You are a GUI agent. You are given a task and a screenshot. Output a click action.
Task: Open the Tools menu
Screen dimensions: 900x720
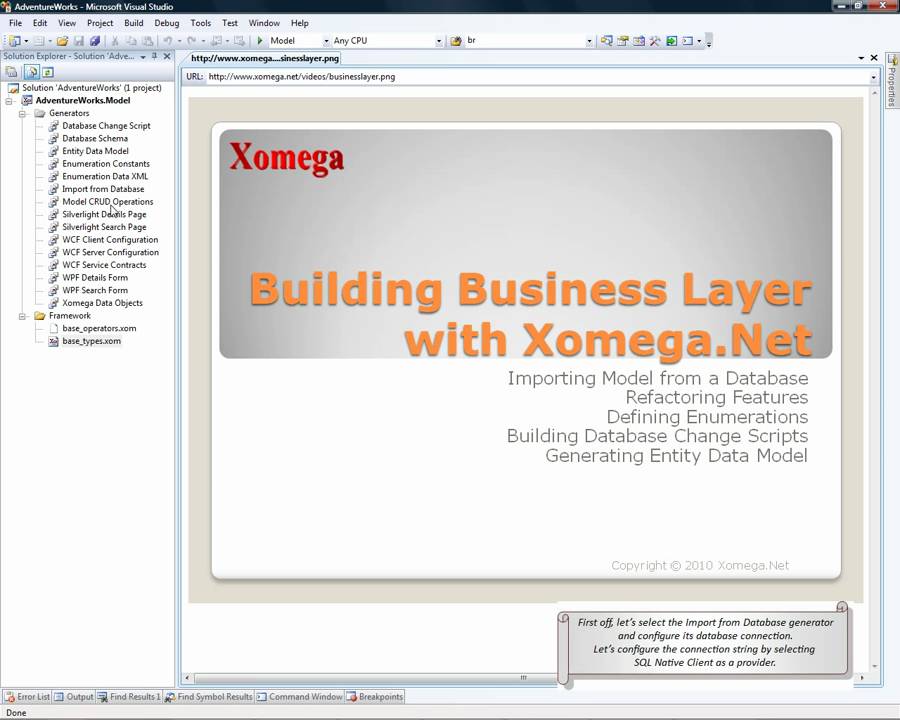point(200,23)
